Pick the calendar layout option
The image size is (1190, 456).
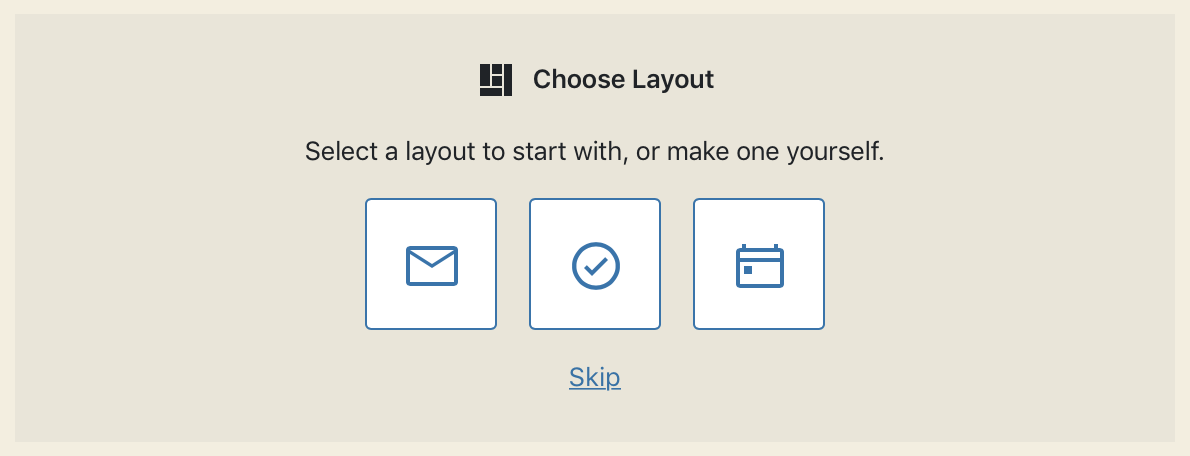[x=759, y=264]
